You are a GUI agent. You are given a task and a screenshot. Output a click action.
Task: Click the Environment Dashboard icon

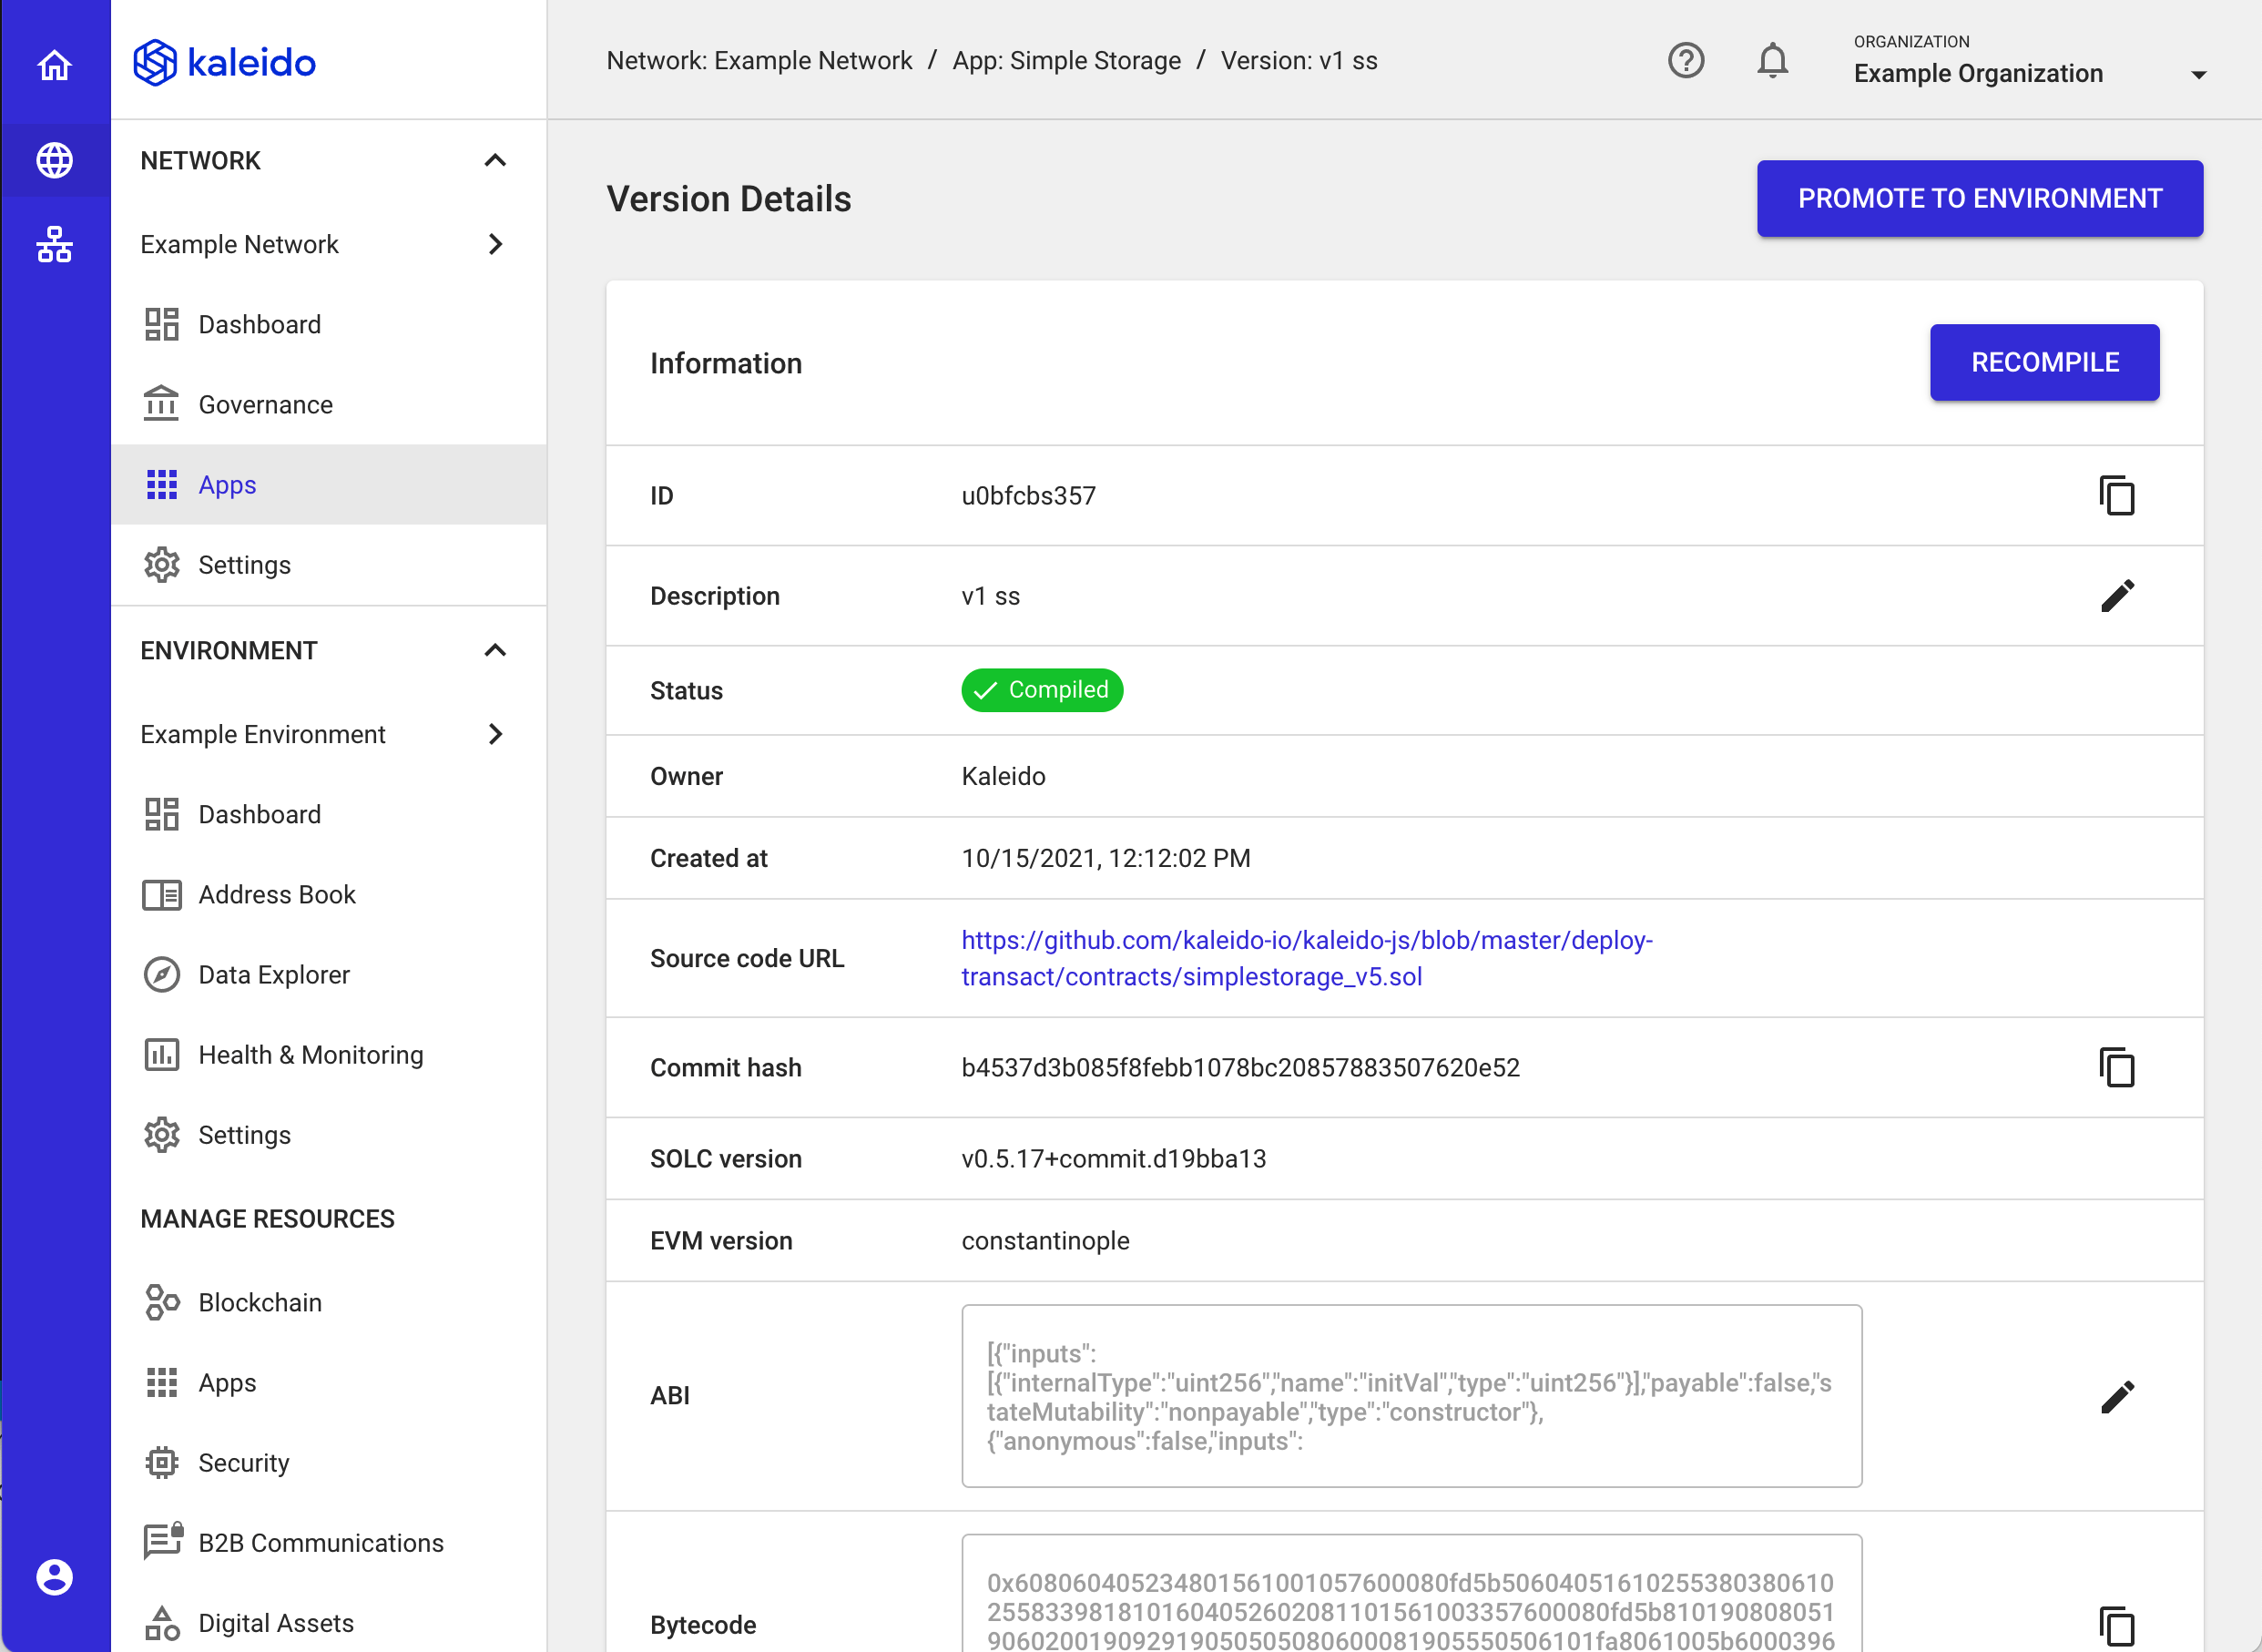coord(161,814)
